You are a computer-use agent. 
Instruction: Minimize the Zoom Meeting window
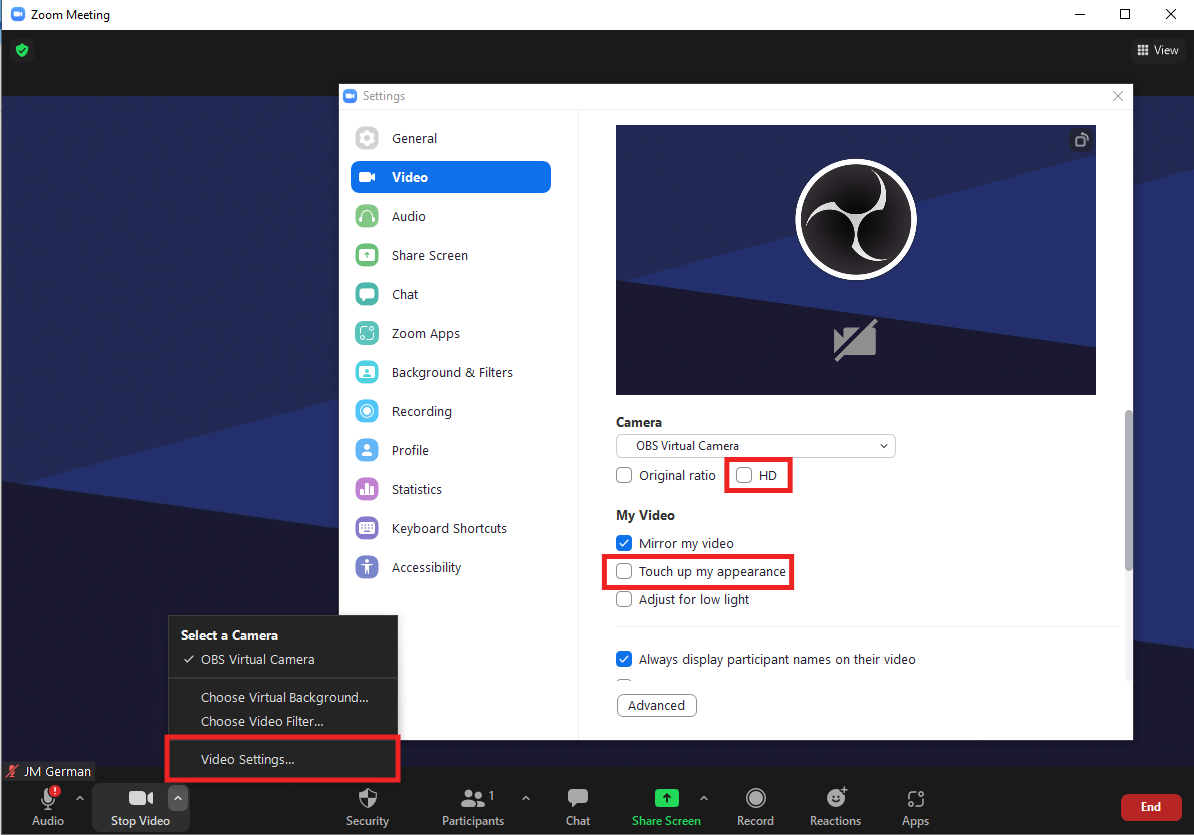click(x=1080, y=14)
